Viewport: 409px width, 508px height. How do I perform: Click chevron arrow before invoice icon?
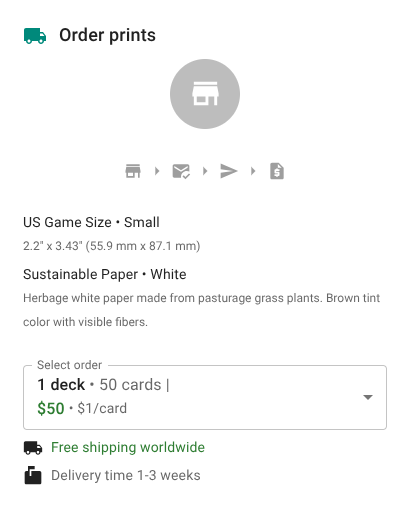[x=253, y=171]
